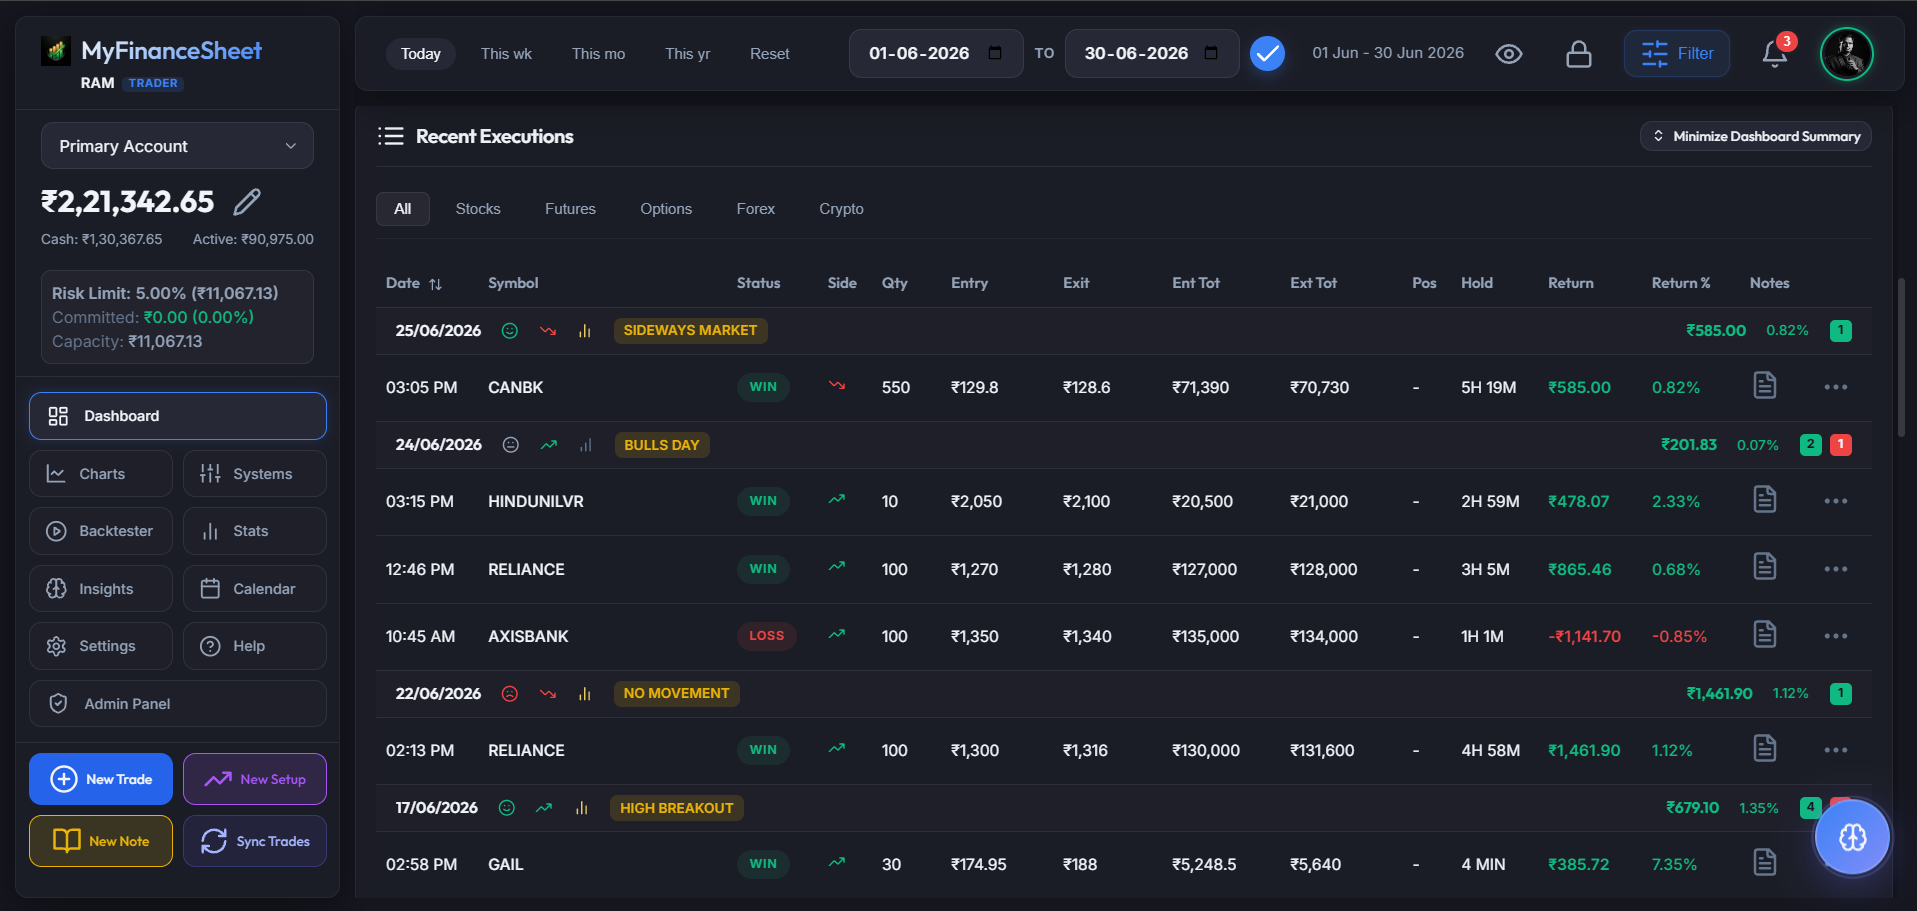Open the Admin Panel
The image size is (1917, 911).
[x=178, y=704]
